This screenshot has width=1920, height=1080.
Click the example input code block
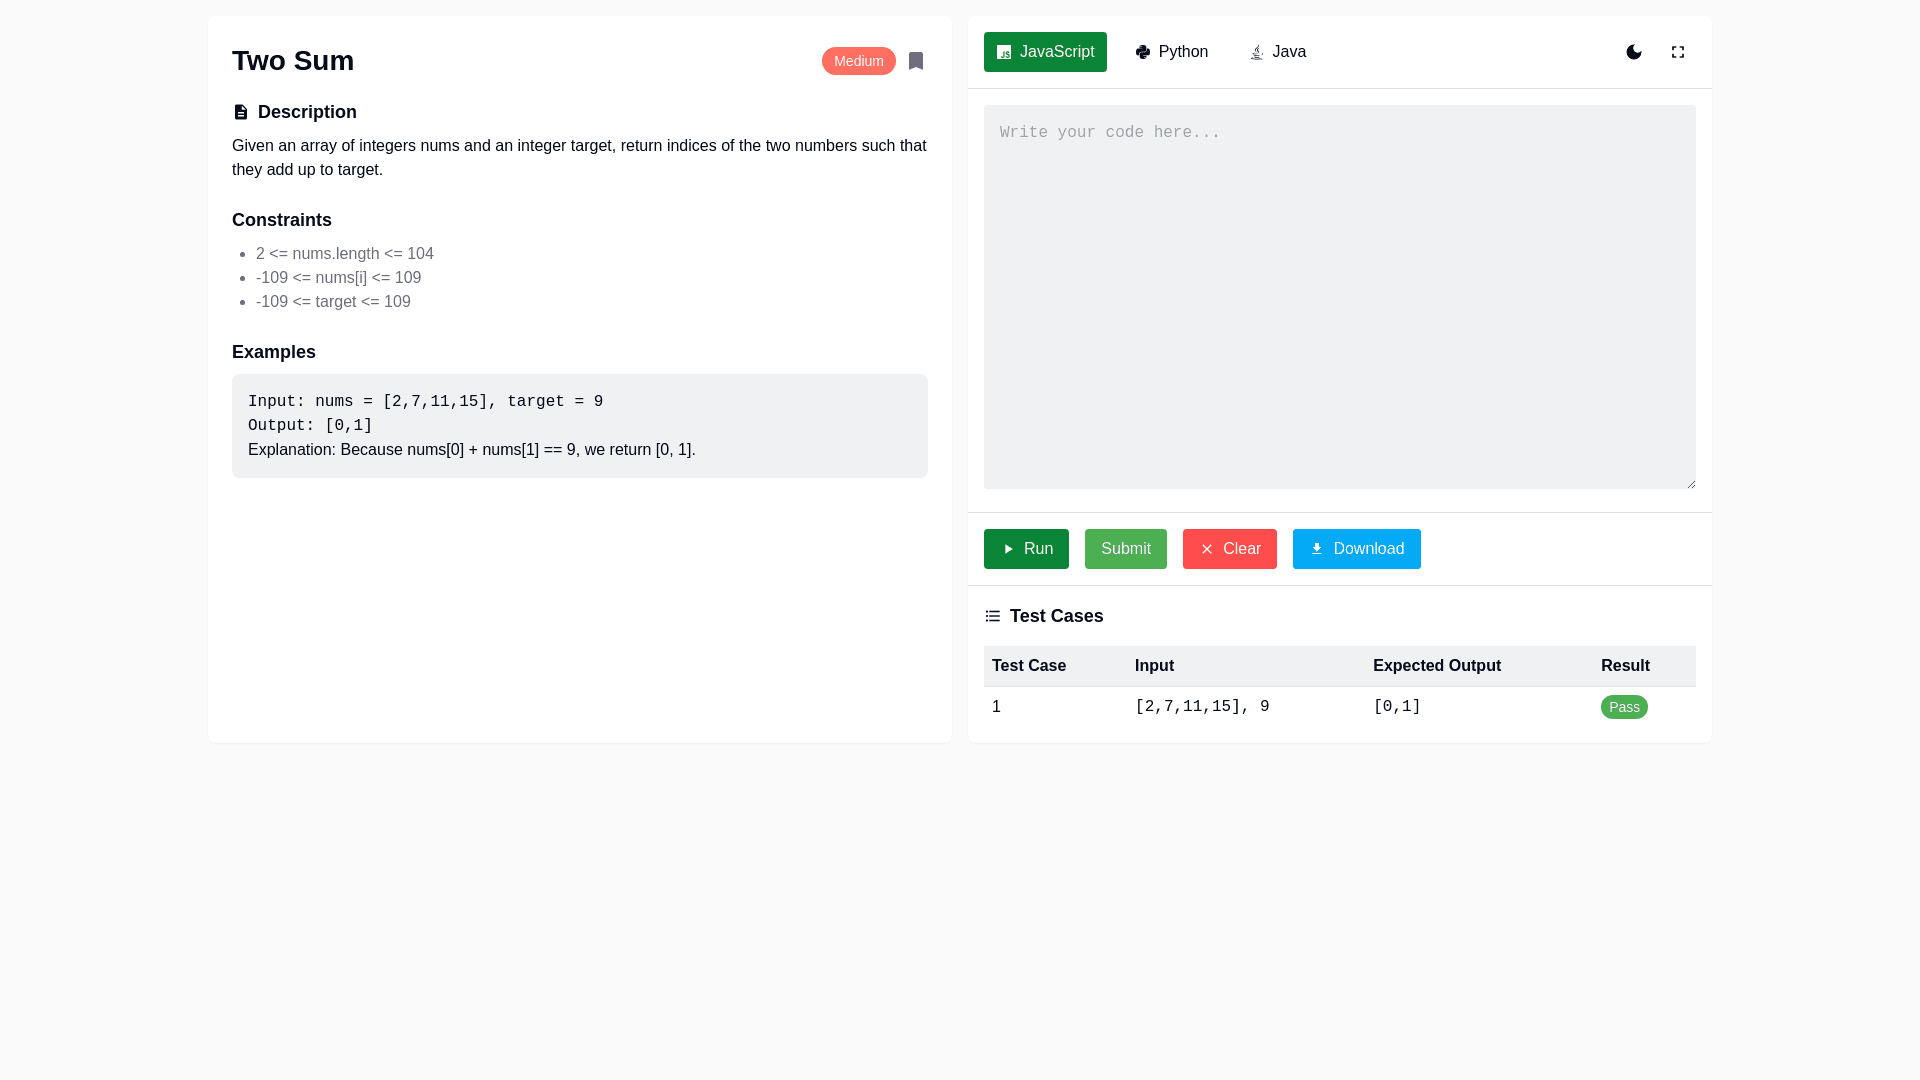tap(579, 426)
